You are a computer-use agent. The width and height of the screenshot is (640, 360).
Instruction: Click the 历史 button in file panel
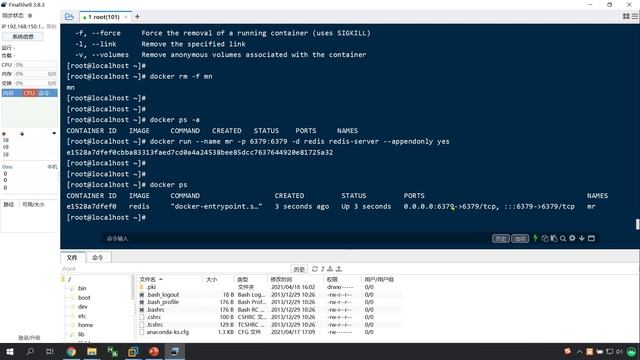(299, 269)
